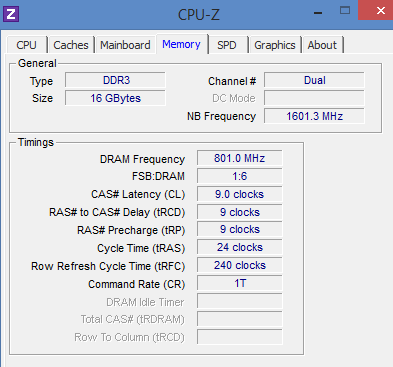Select the Memory tab

(182, 44)
